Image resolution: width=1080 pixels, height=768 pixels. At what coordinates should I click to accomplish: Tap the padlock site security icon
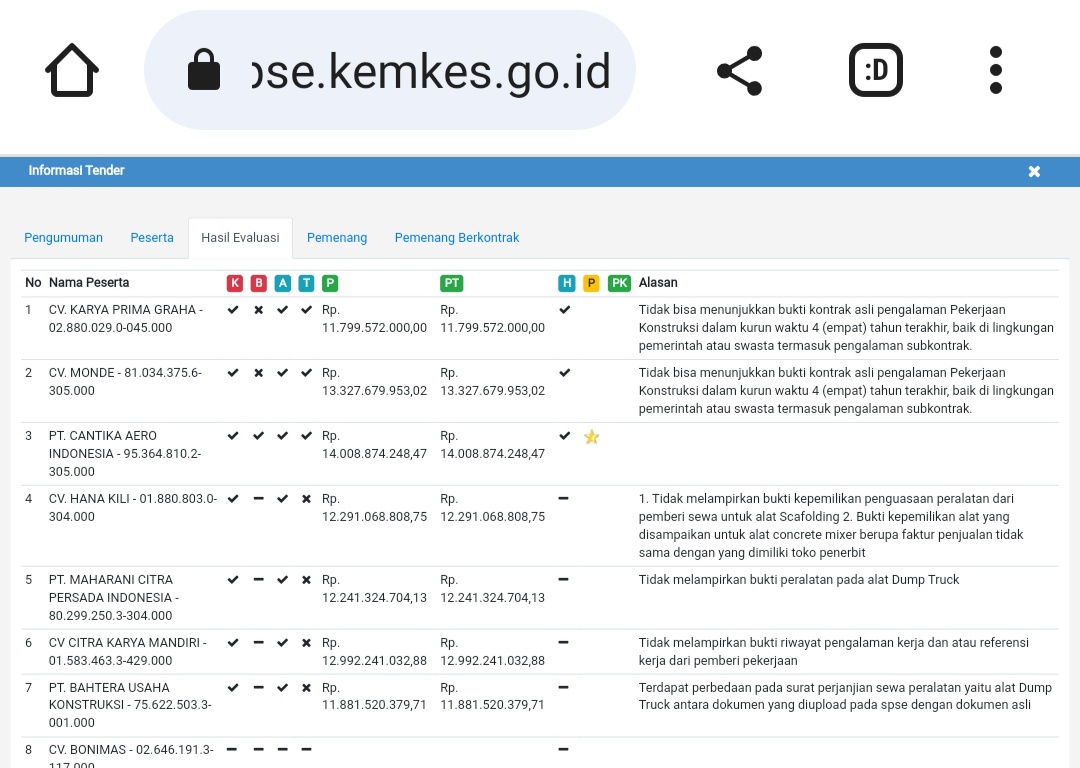tap(204, 70)
